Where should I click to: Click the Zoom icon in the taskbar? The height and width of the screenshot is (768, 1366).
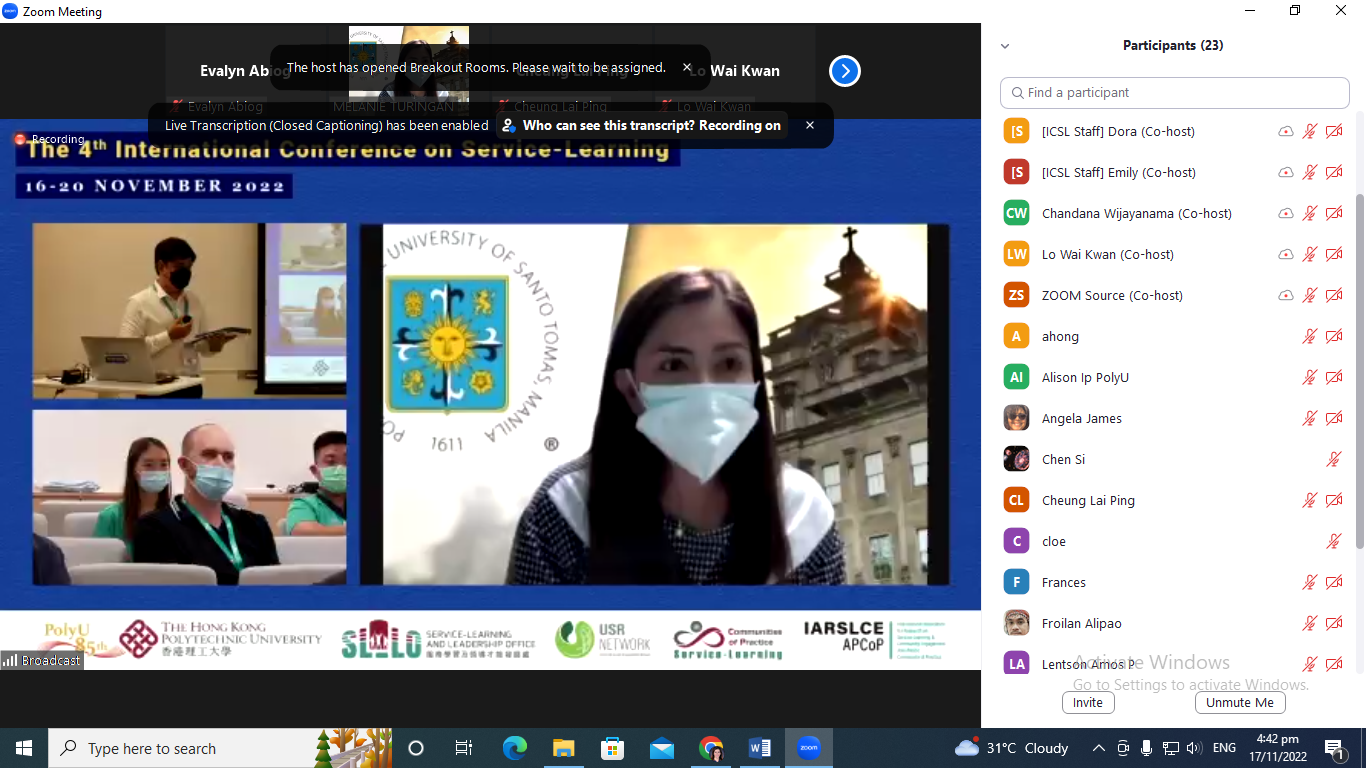click(809, 748)
